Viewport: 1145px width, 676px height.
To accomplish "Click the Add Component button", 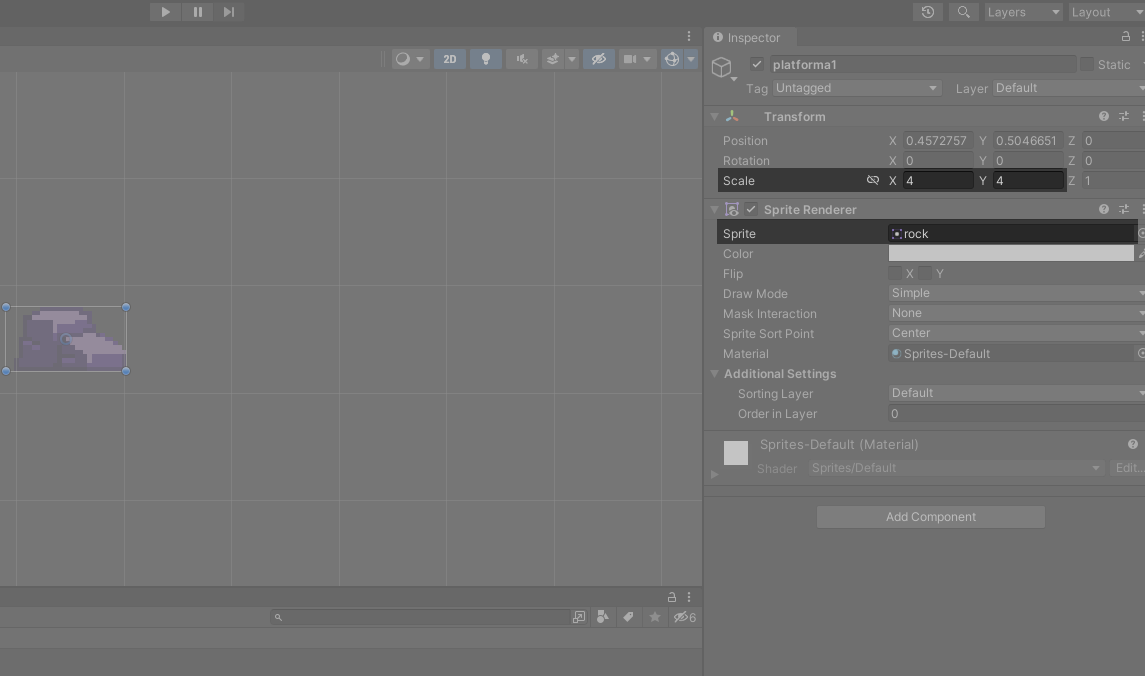I will point(930,517).
